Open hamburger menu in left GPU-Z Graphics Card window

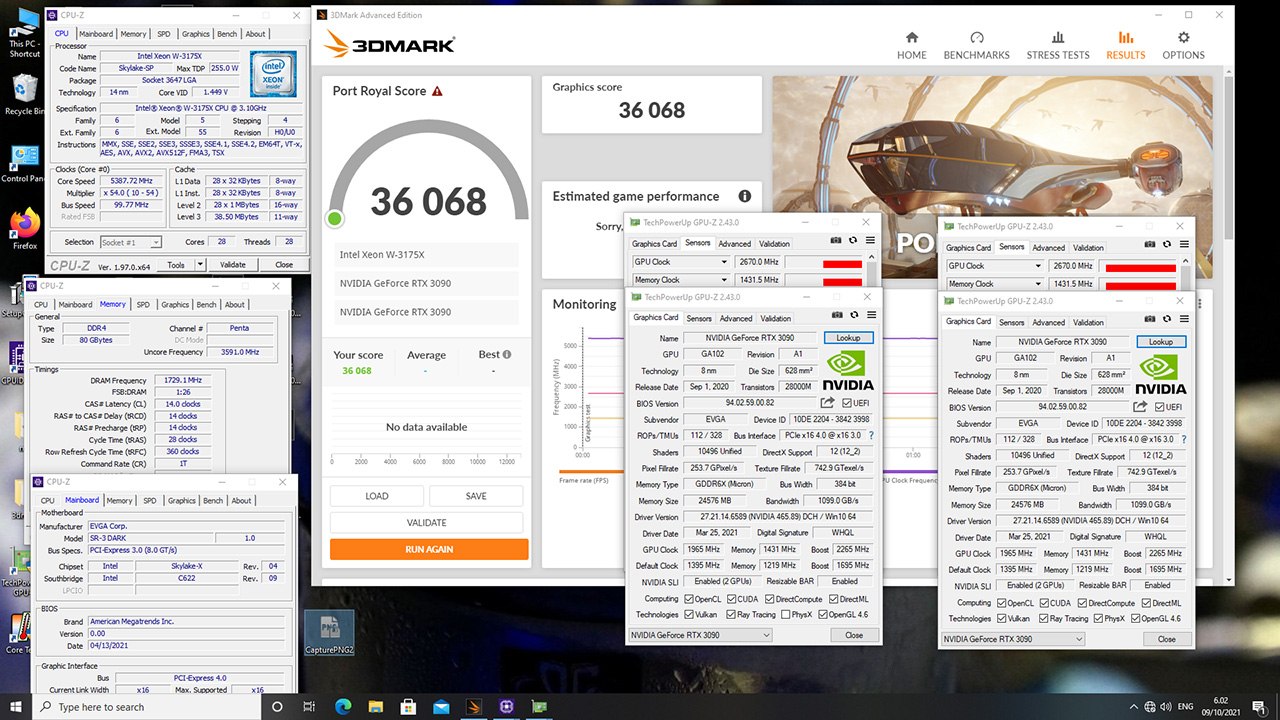click(x=871, y=316)
